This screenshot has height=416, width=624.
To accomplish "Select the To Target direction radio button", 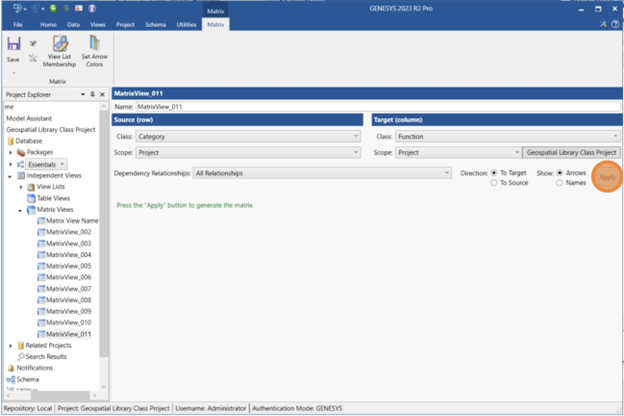I will click(x=494, y=172).
